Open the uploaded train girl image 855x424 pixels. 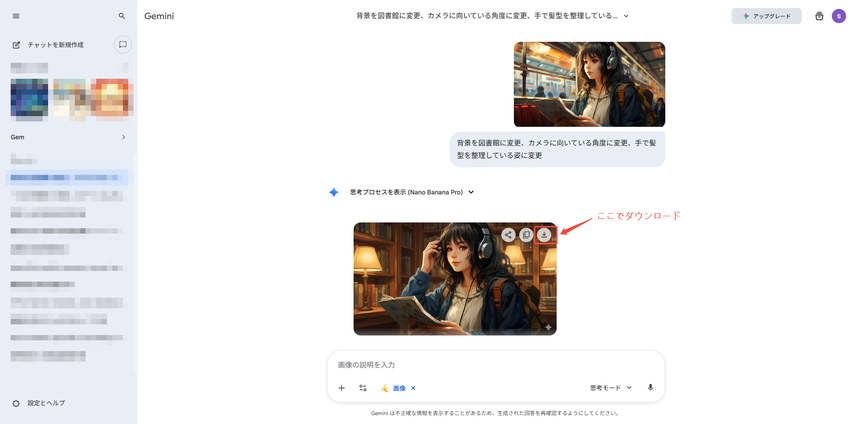pos(589,84)
